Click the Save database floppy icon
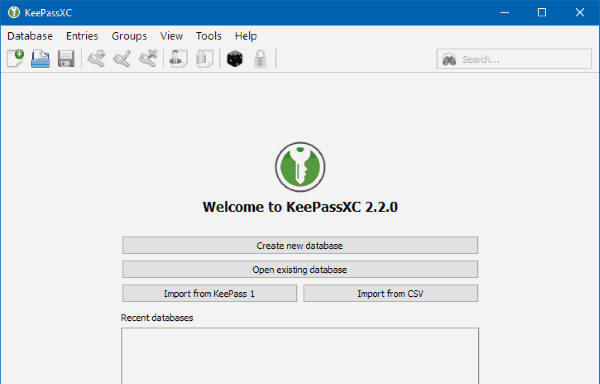This screenshot has width=600, height=384. tap(66, 59)
